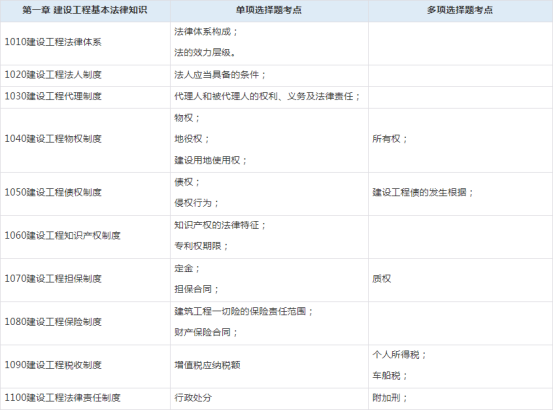
Task: Click text '法的效力层级。'
Action: 205,52
